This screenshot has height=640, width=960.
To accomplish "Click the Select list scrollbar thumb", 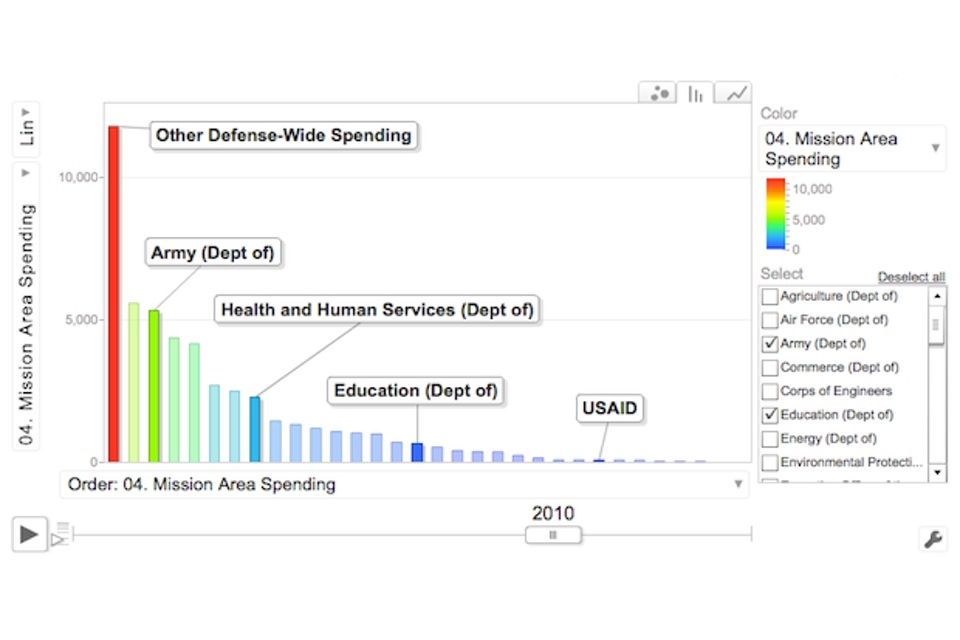I will coord(936,325).
